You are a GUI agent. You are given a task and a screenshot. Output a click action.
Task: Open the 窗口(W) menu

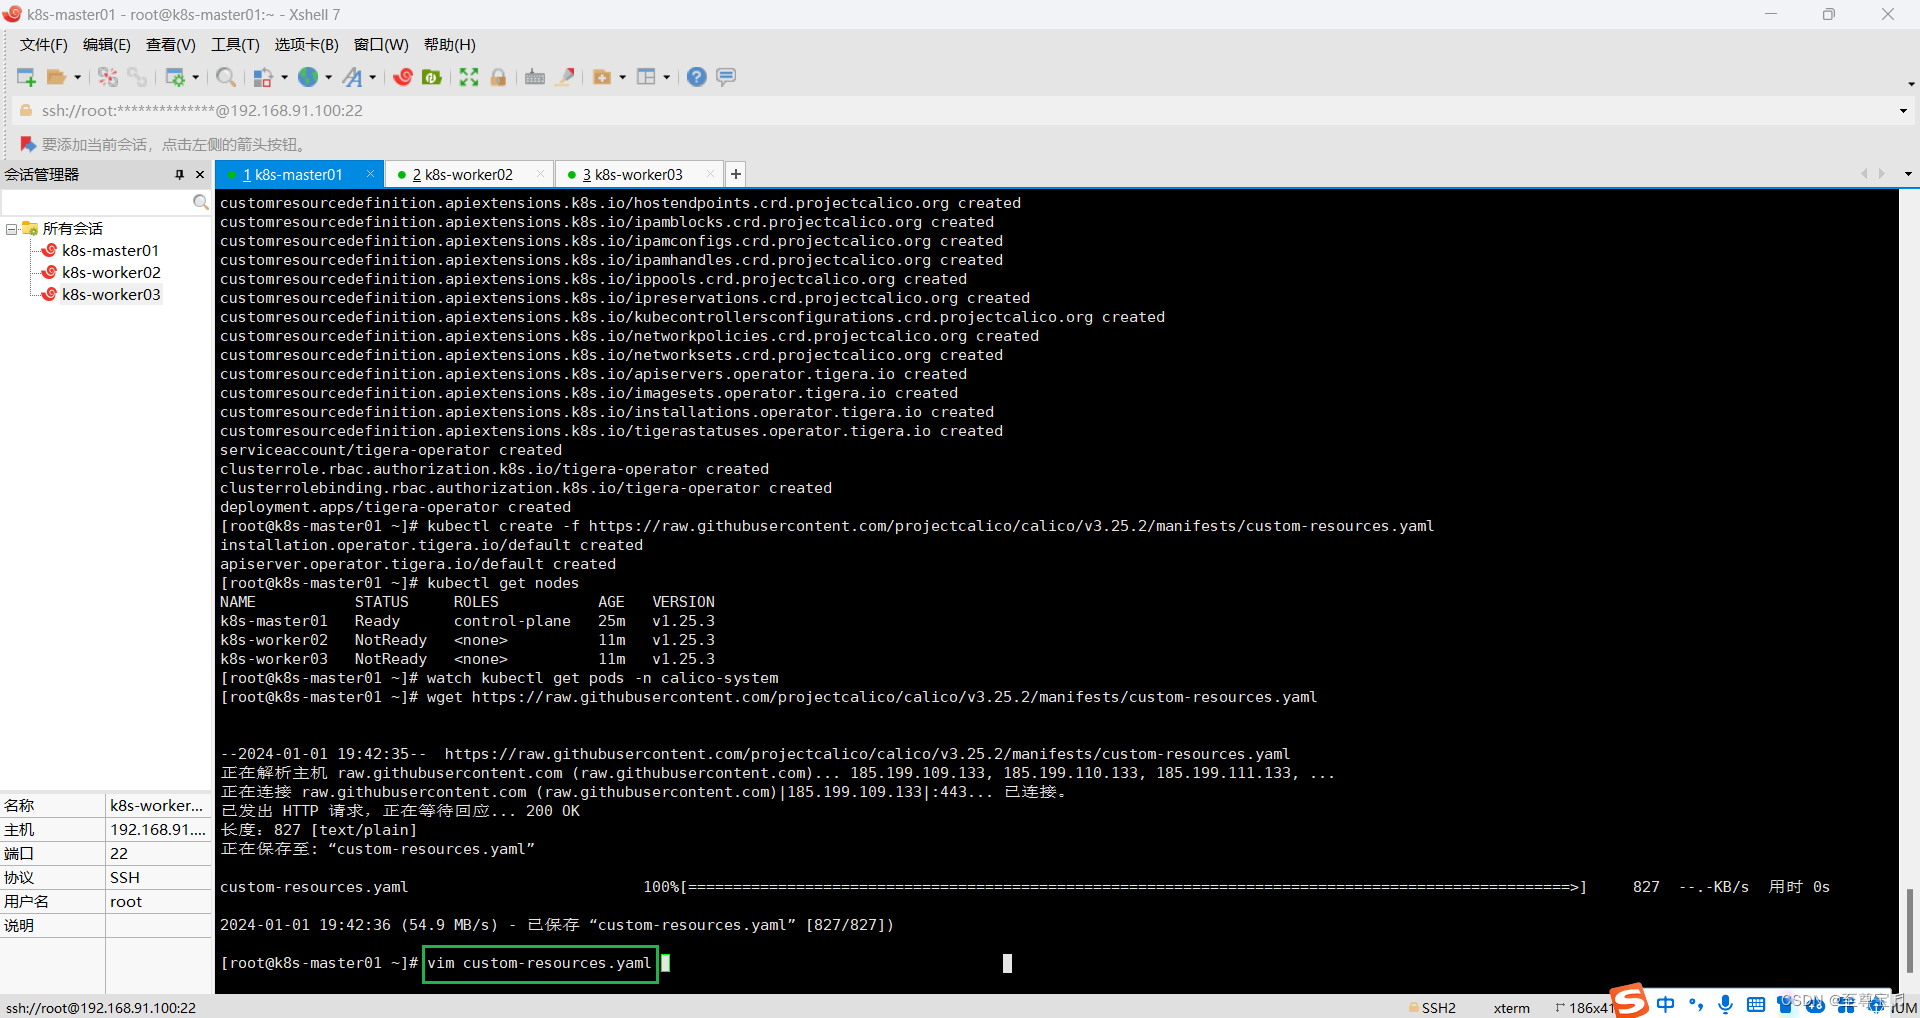pos(381,45)
